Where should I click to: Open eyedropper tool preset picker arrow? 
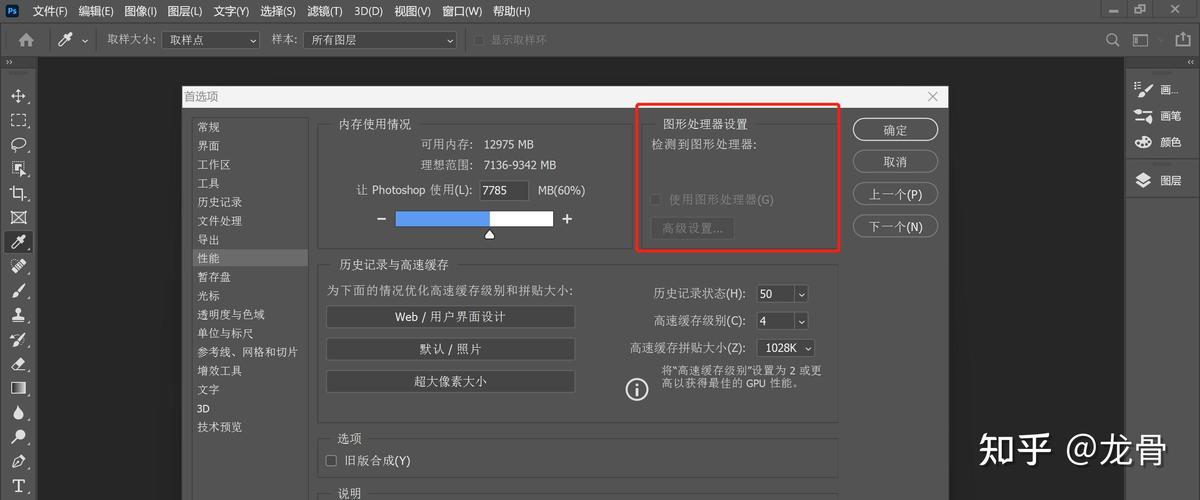85,40
